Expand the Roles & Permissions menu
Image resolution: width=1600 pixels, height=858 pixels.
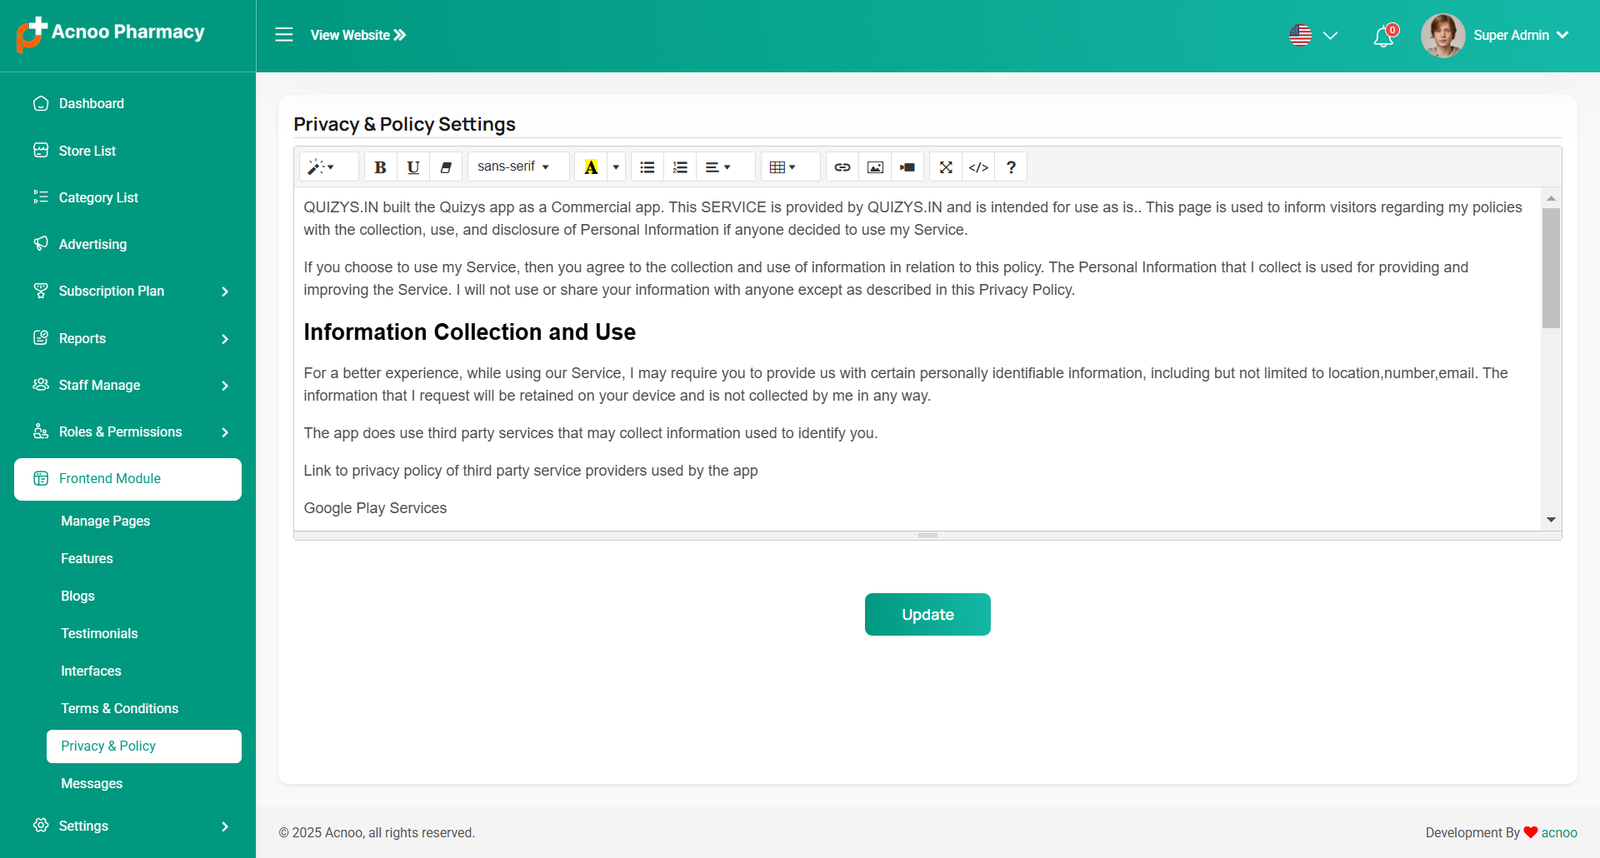click(128, 432)
